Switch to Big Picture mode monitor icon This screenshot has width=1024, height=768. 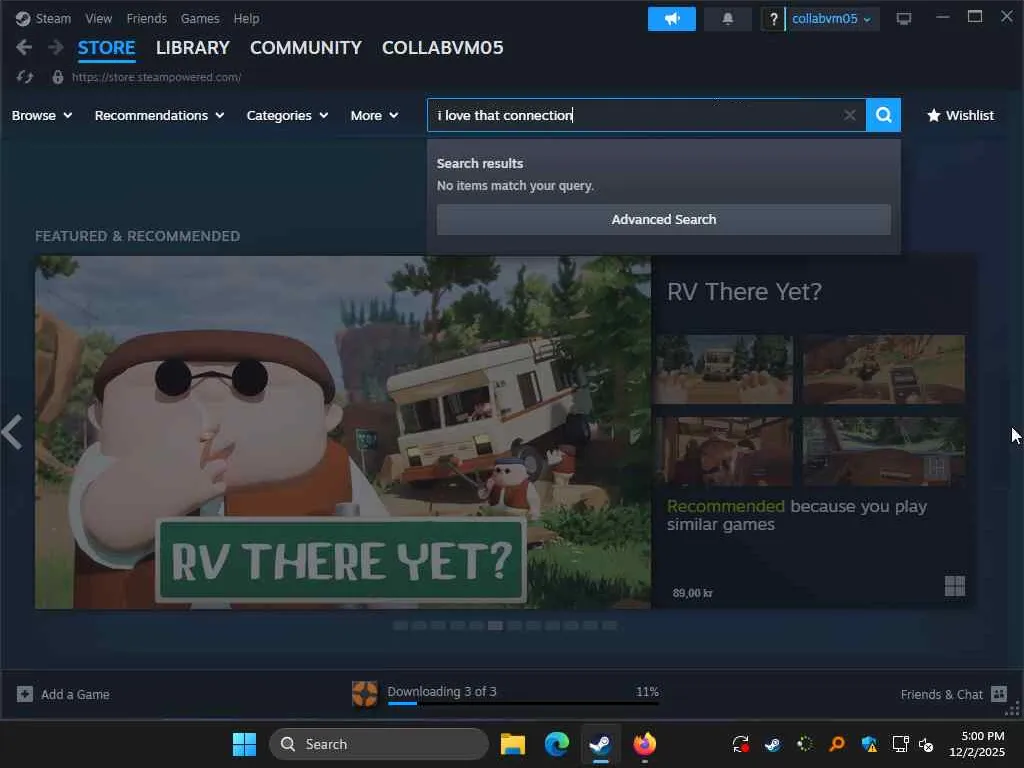[904, 19]
